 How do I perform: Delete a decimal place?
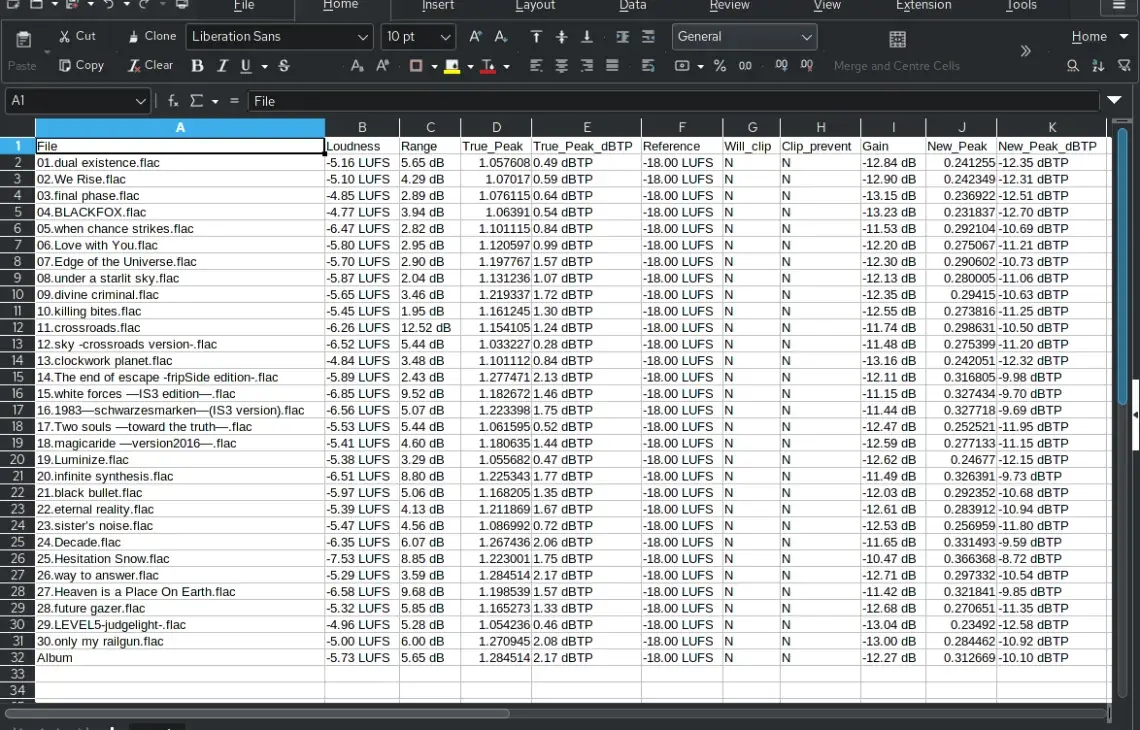[x=807, y=66]
